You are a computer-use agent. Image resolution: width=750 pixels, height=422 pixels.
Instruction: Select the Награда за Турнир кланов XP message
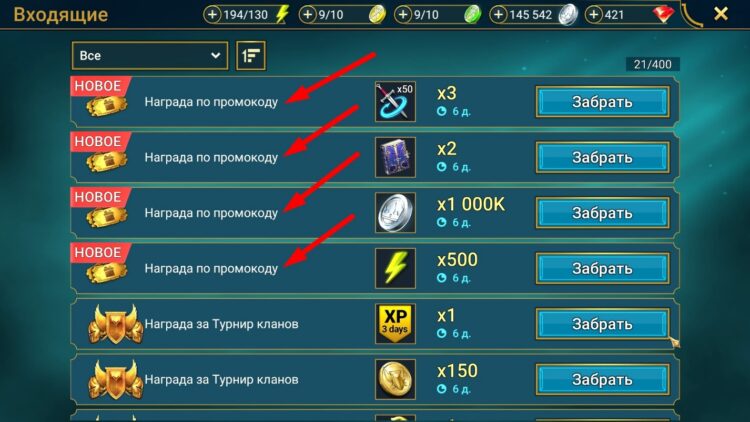point(375,324)
